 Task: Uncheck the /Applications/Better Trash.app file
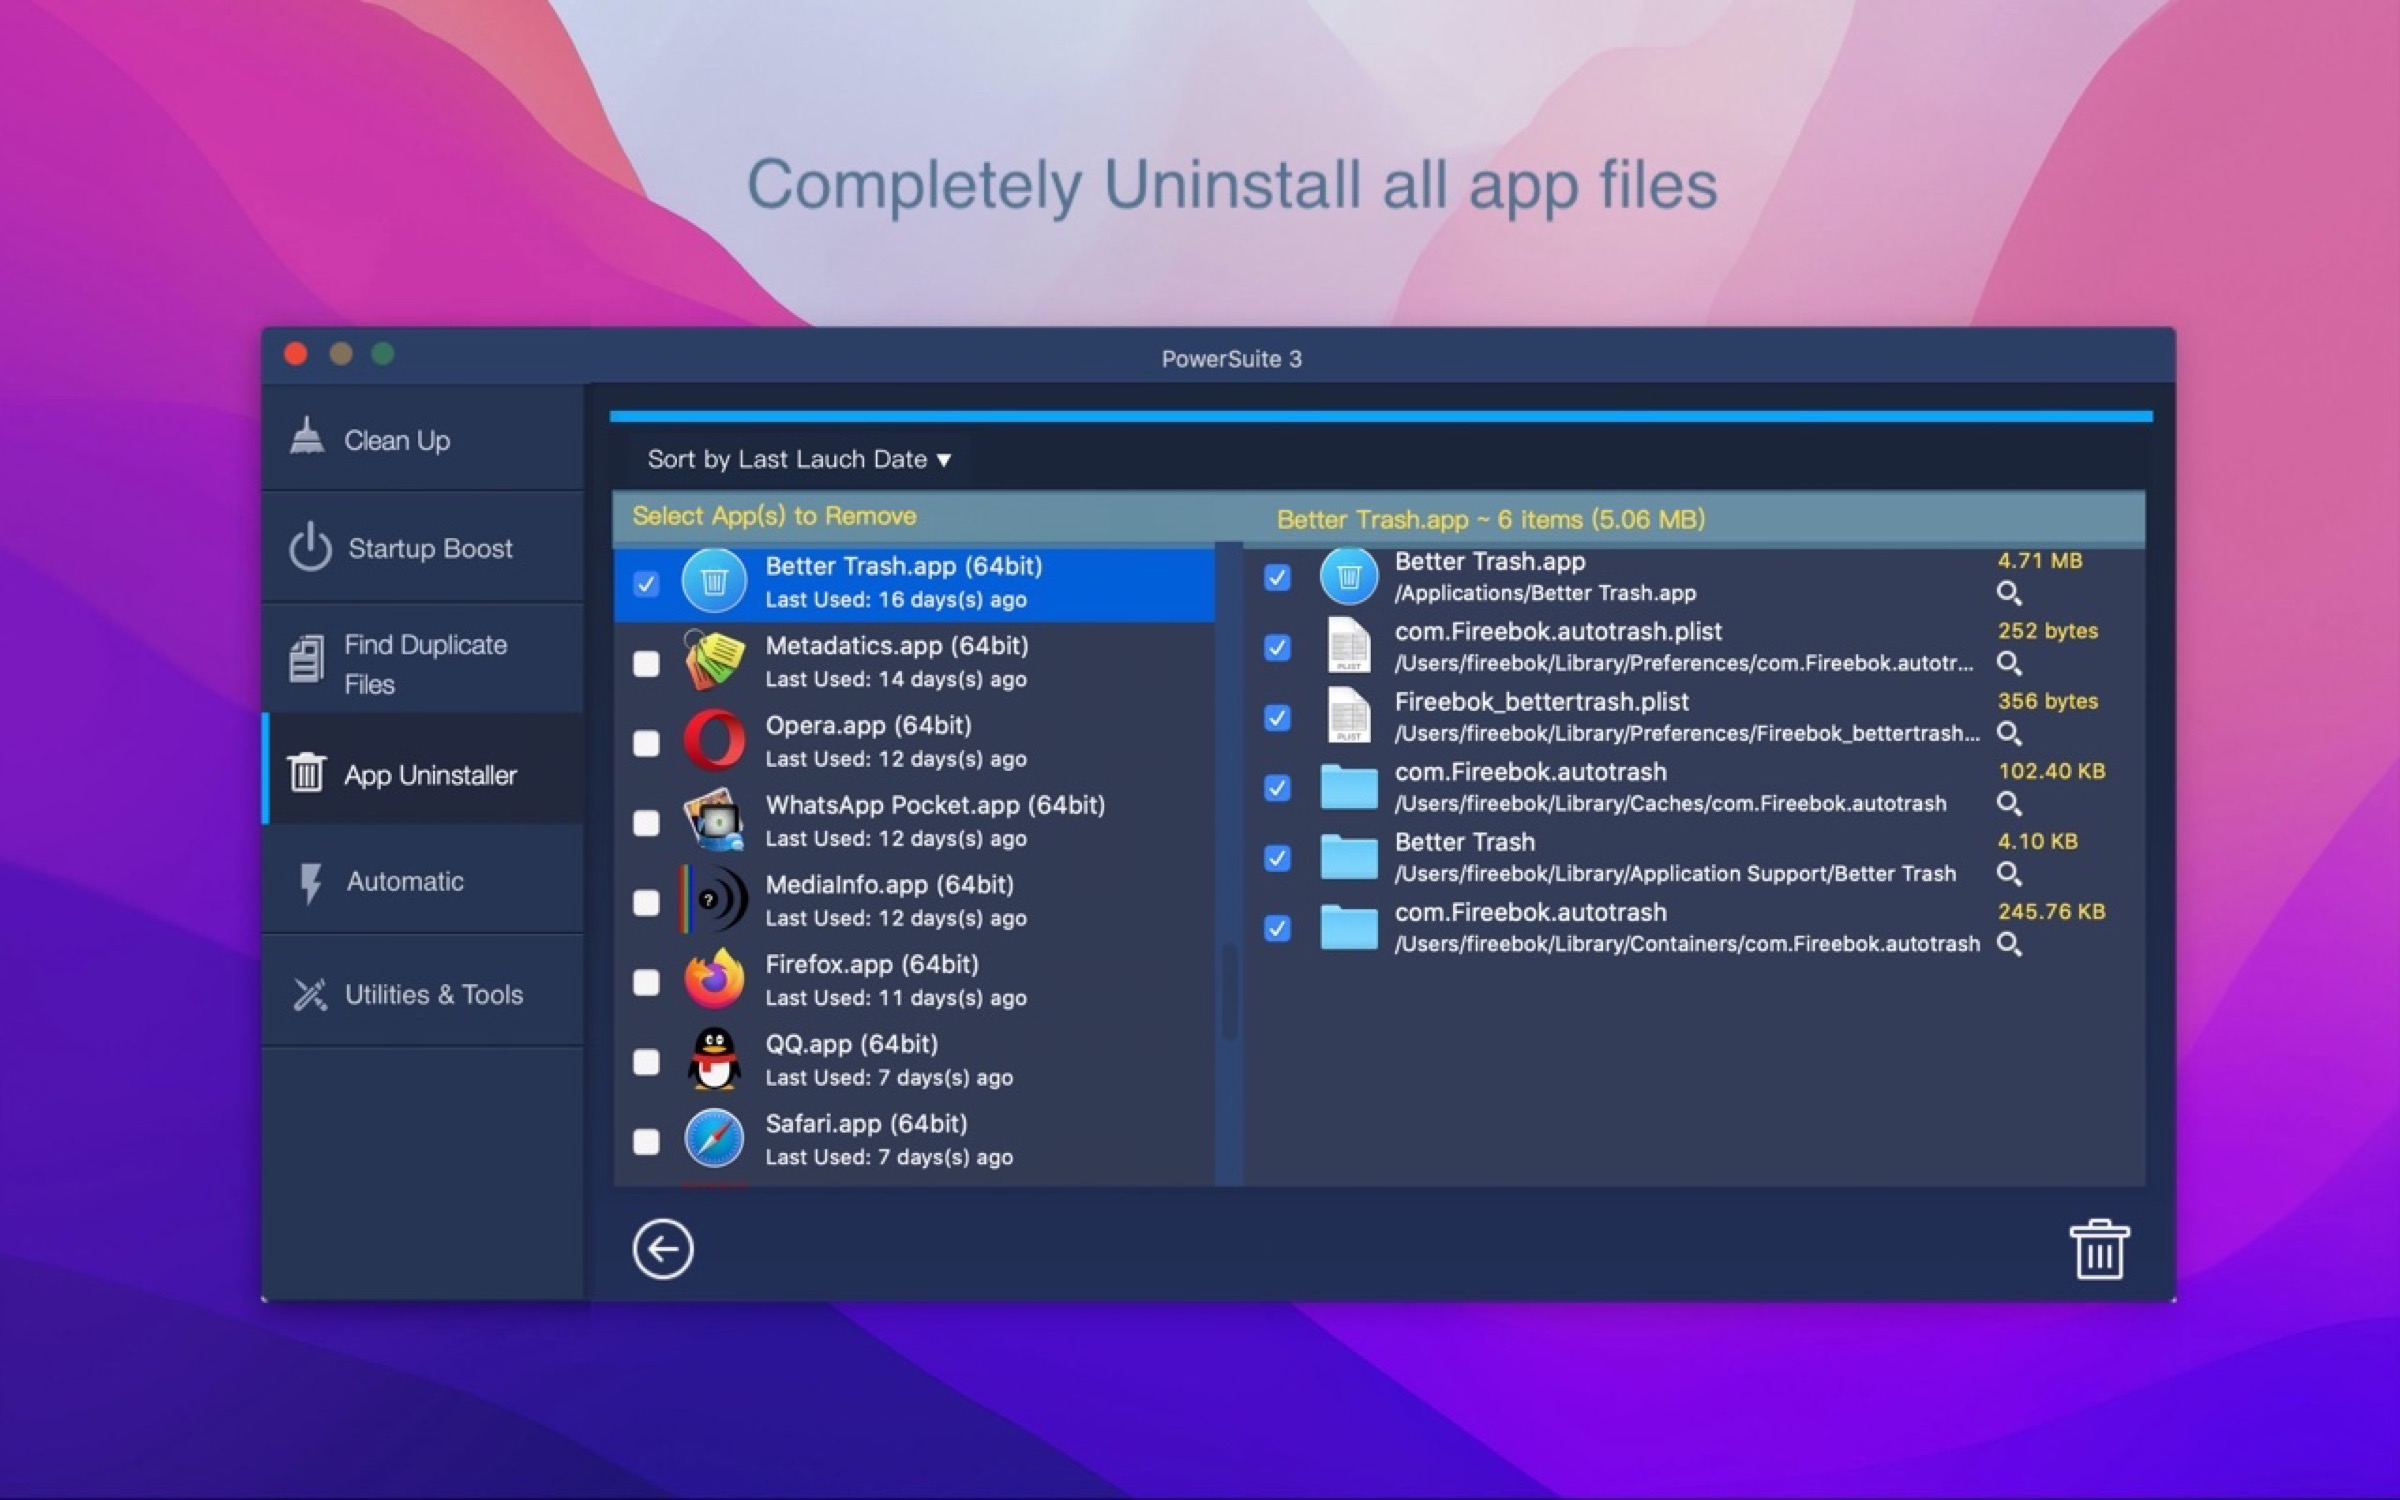coord(1277,577)
